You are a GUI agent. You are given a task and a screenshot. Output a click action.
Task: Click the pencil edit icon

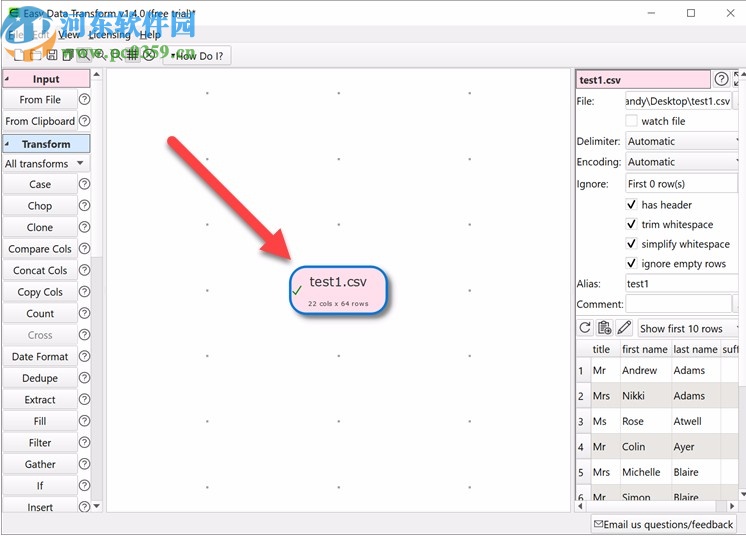(624, 328)
